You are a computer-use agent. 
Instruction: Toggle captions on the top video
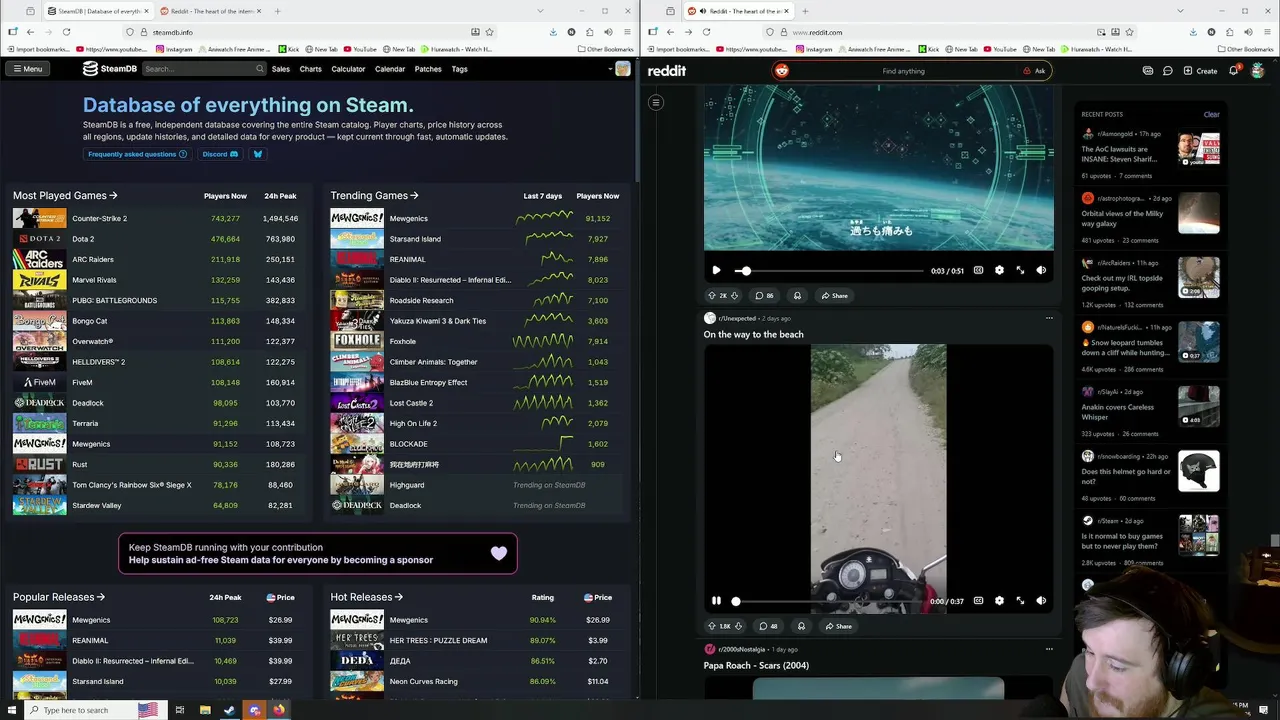pos(978,270)
